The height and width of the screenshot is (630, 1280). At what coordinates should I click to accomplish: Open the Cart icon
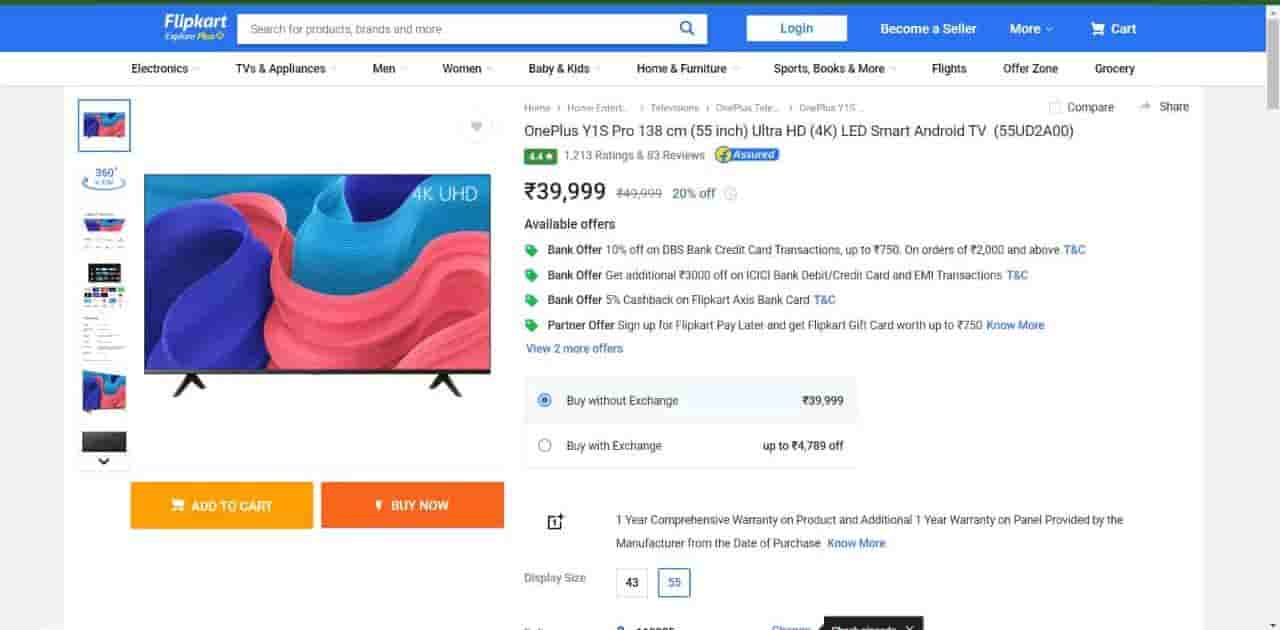1098,29
